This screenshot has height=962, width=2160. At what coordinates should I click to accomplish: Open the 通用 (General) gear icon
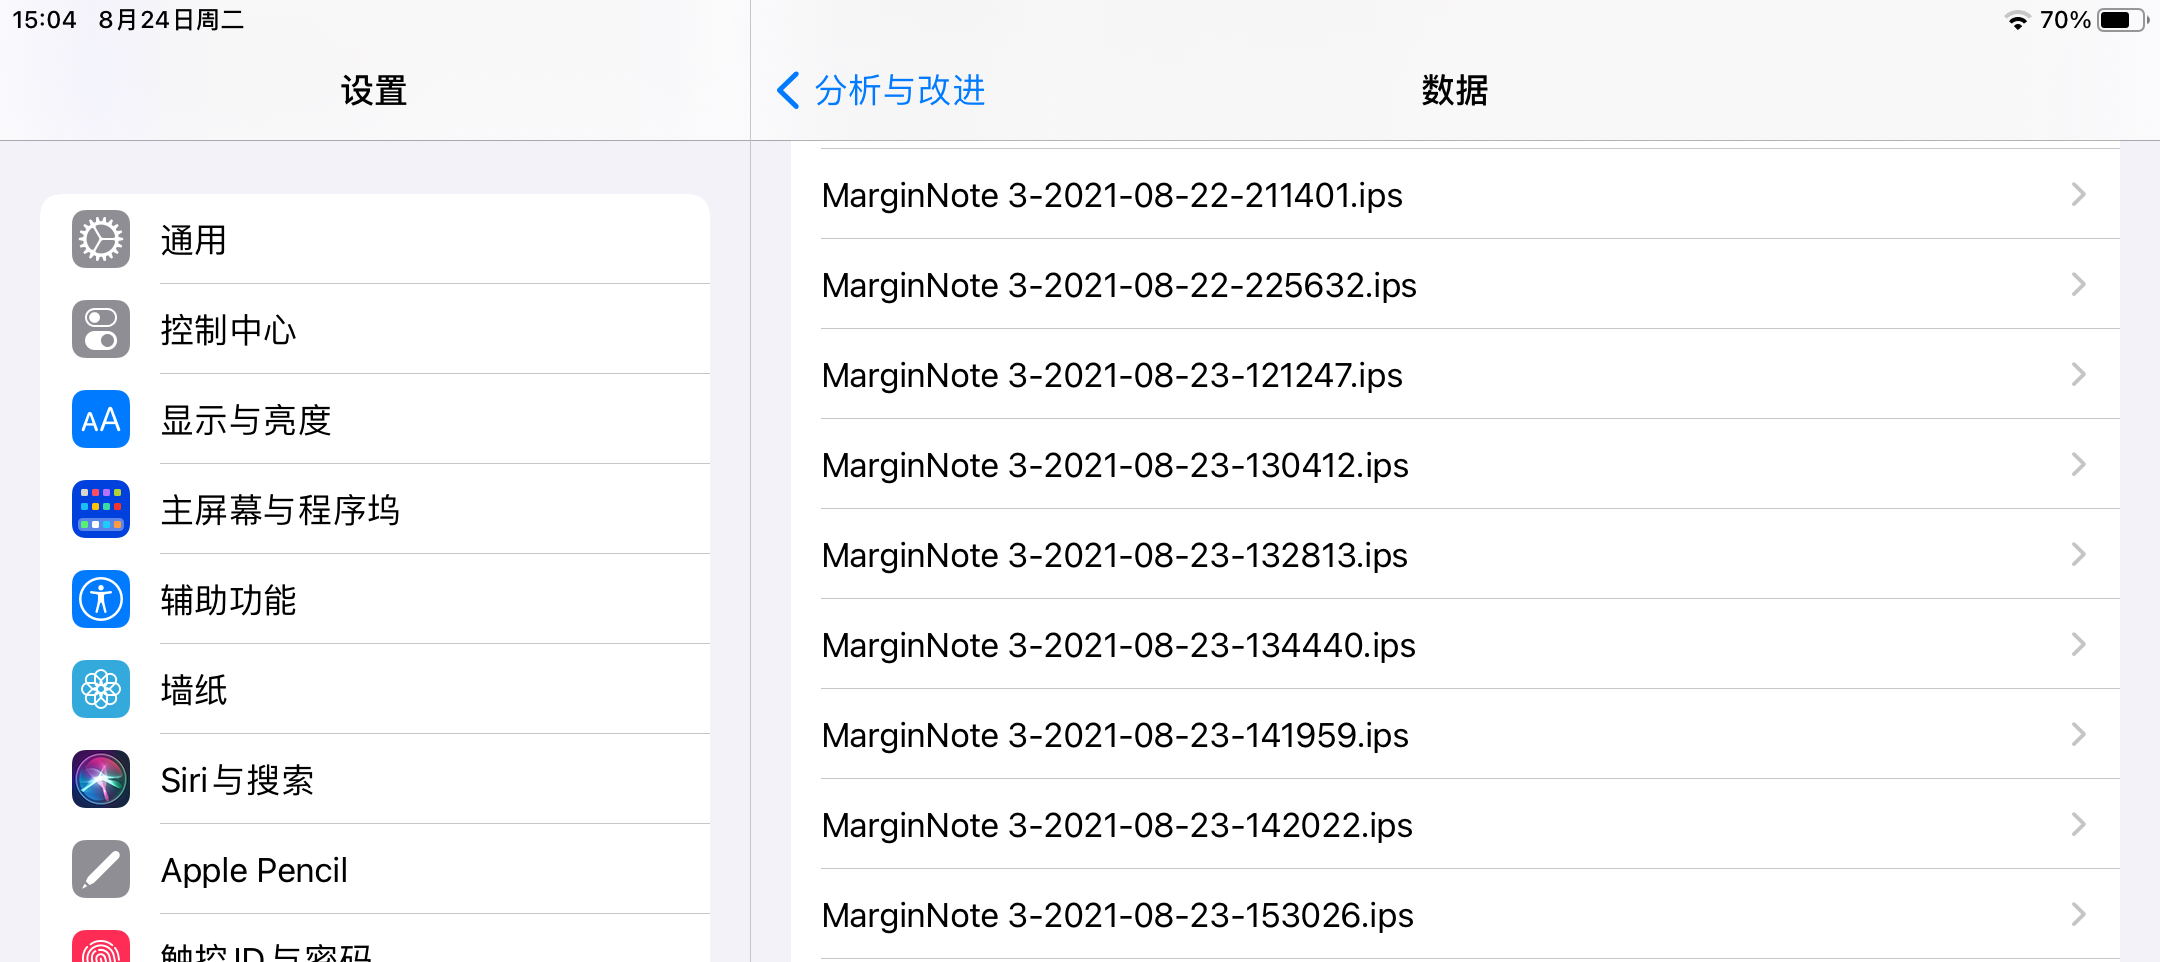tap(101, 239)
